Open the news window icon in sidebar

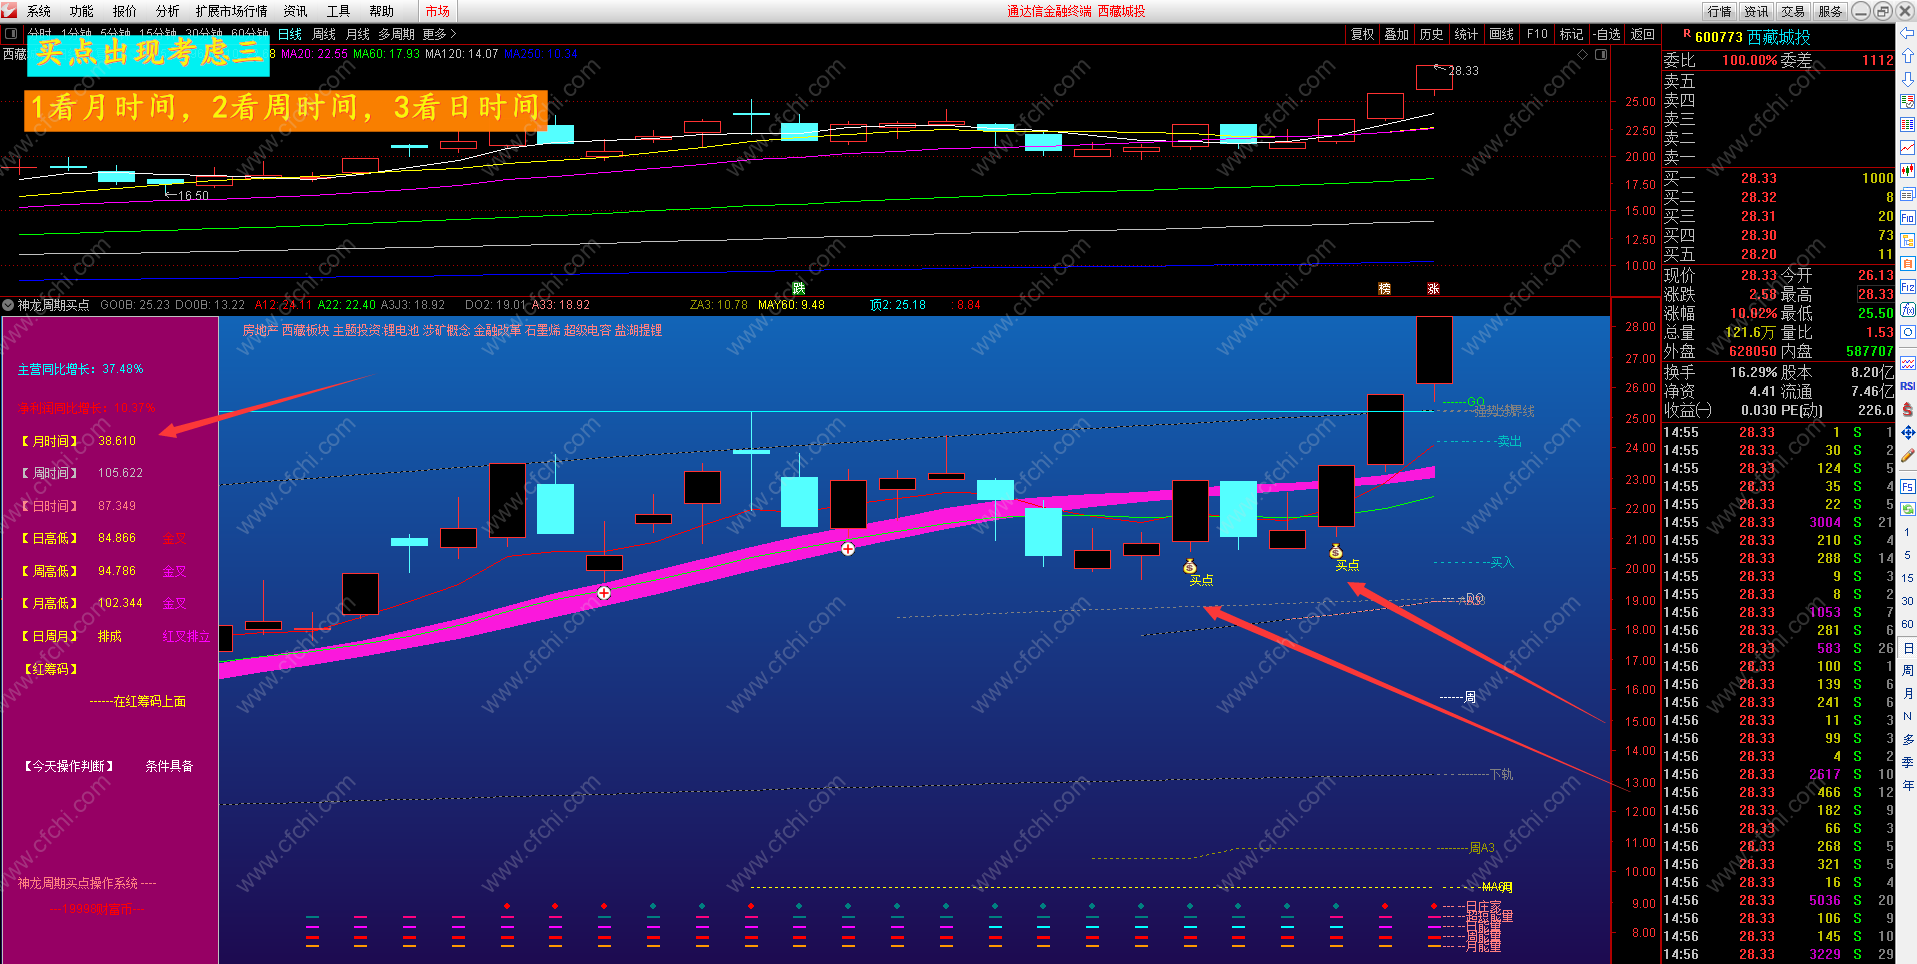point(1907,194)
